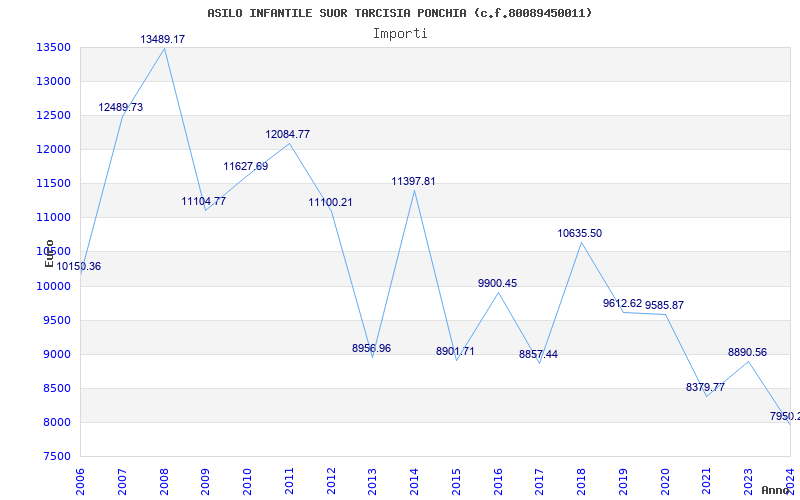Select year 2019 on X-axis
This screenshot has height=500, width=800.
pyautogui.click(x=623, y=481)
